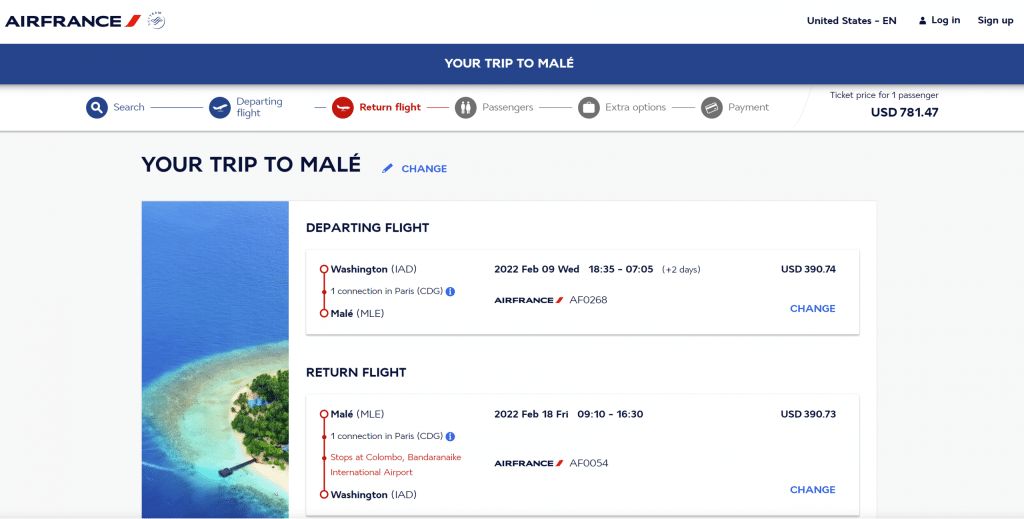Click the Extra options suitcase icon

588,107
